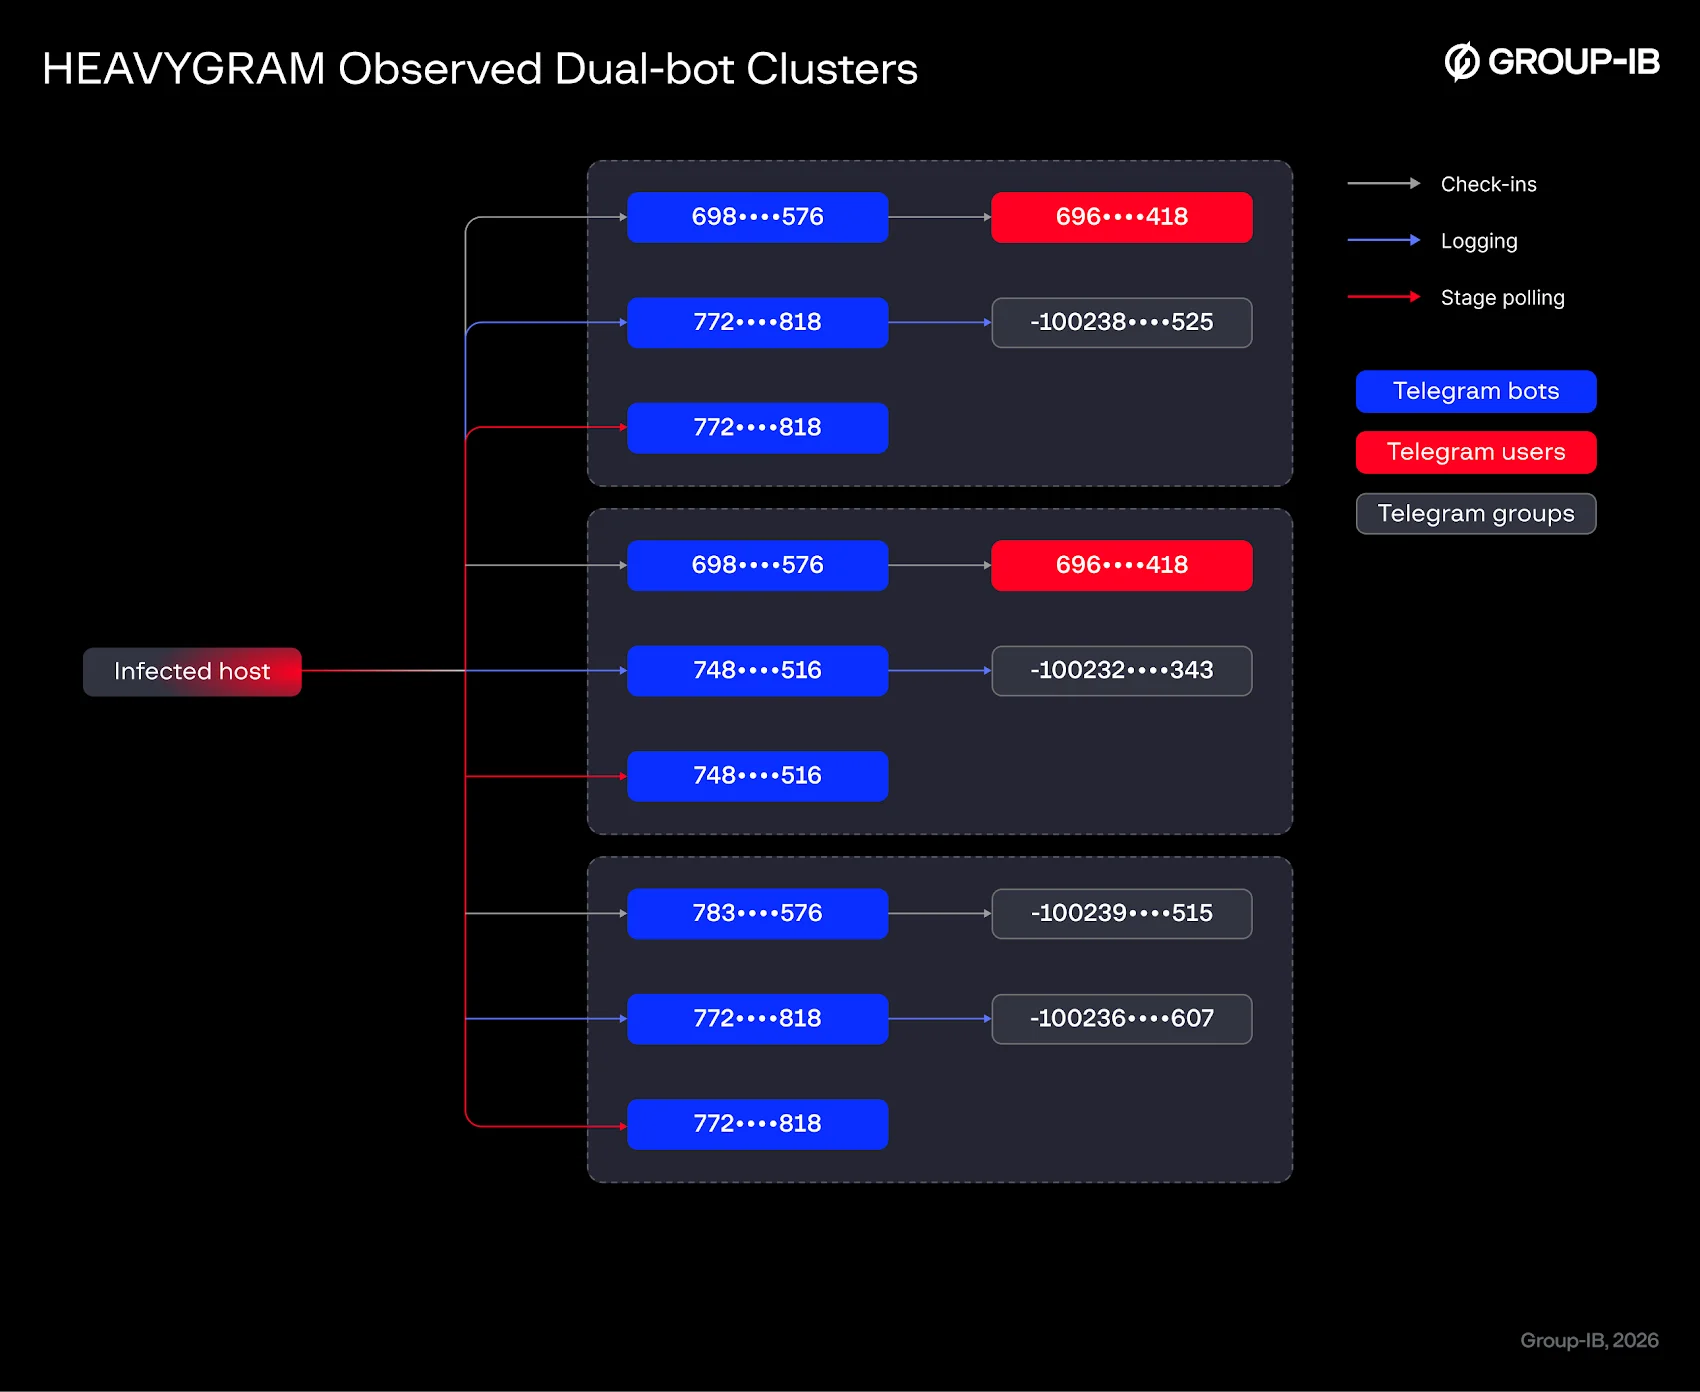Click the gray Check-ins legend arrow
The width and height of the screenshot is (1700, 1392).
coord(1384,184)
